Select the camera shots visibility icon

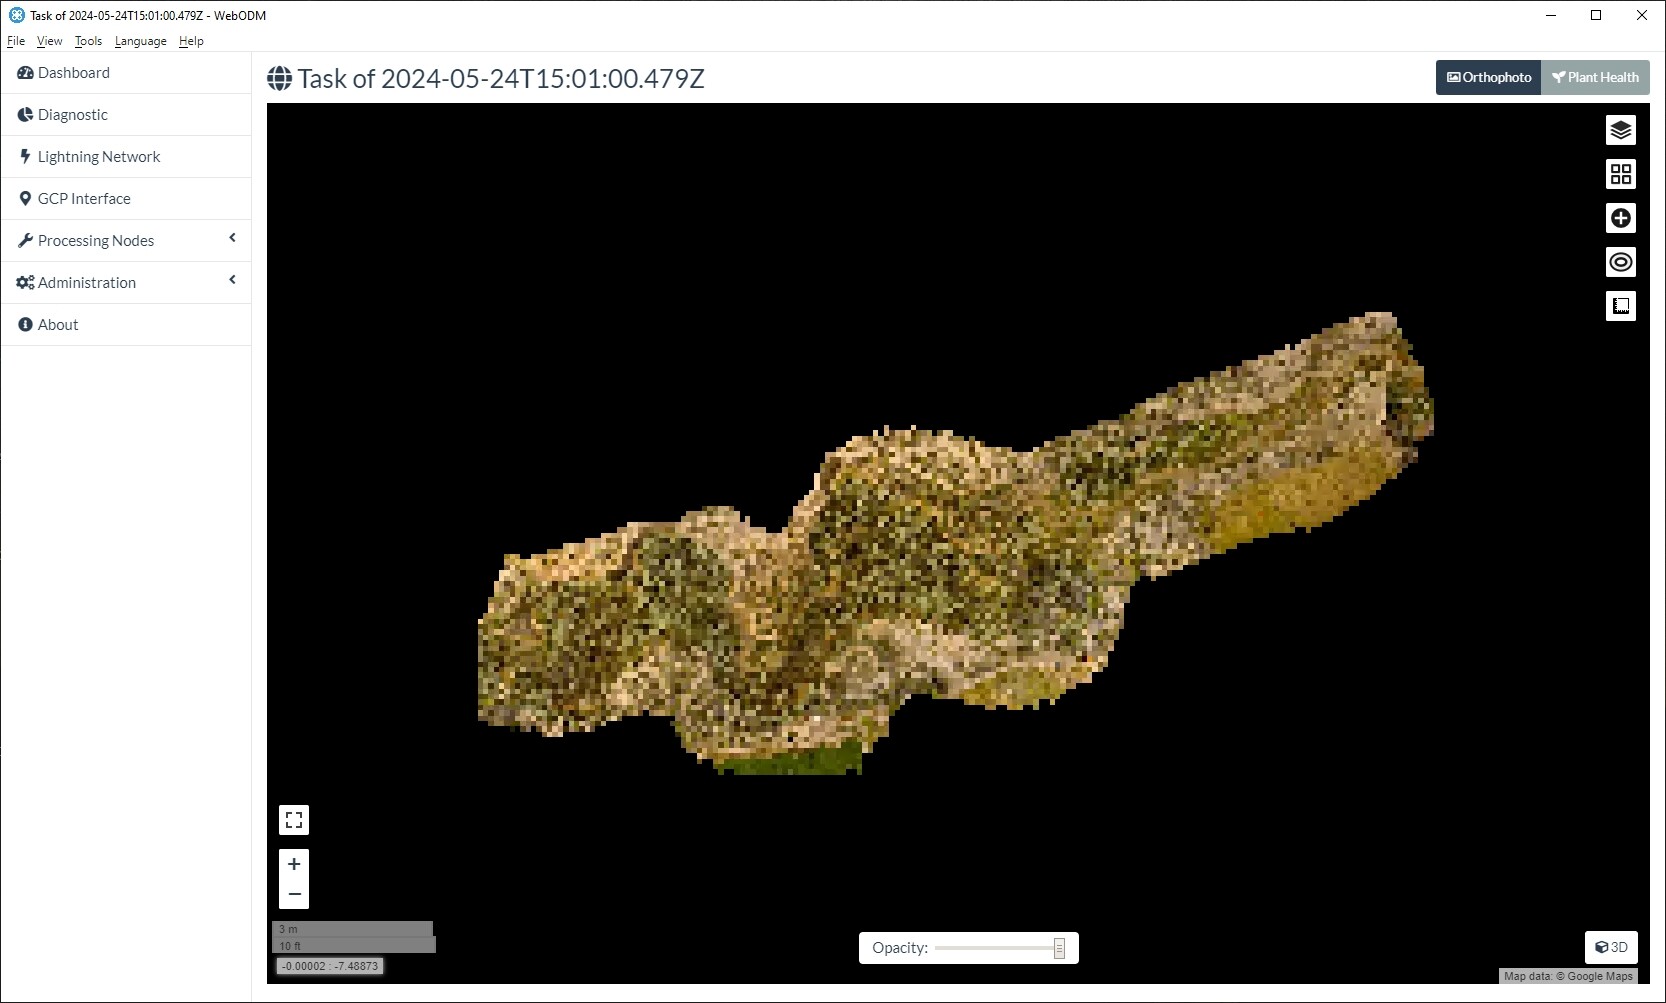[x=1621, y=262]
